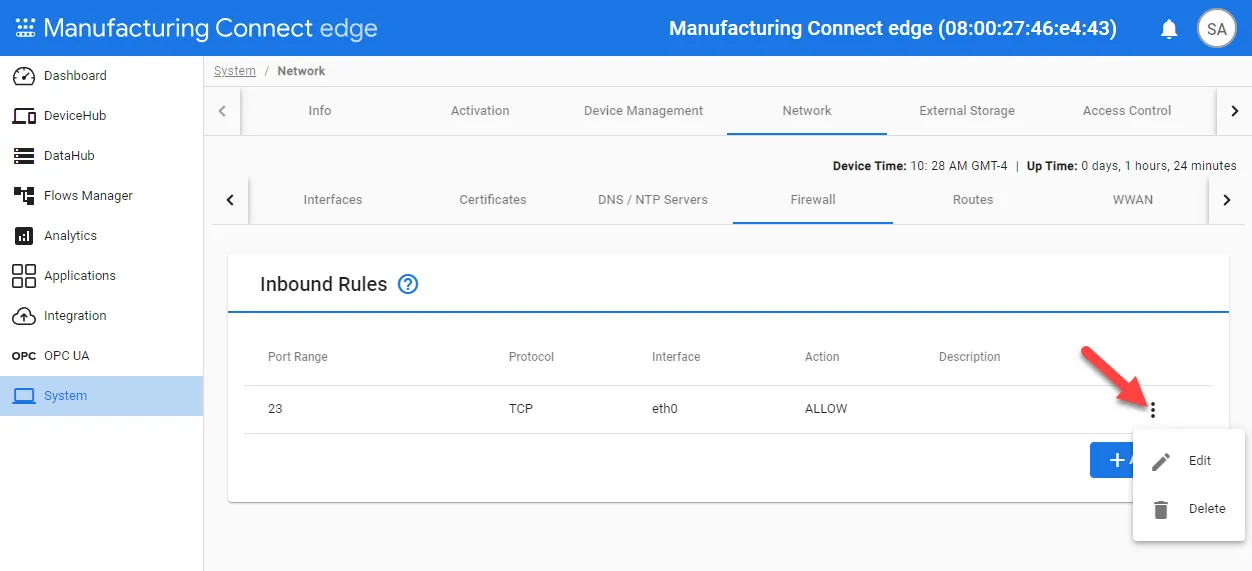
Task: Open Access Control tab
Action: 1127,111
